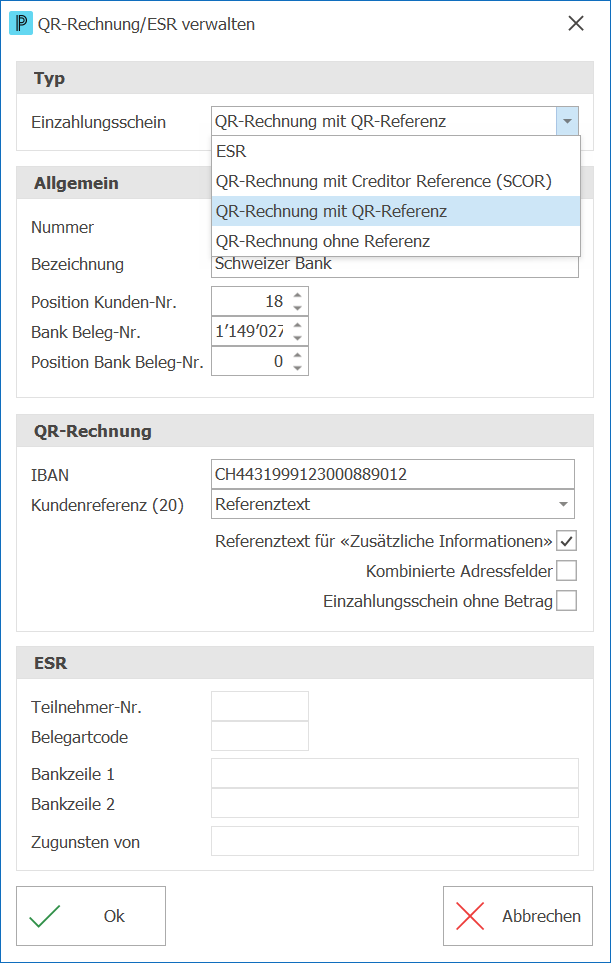The height and width of the screenshot is (963, 611).
Task: Confirm with the Ok button
Action: pos(91,916)
